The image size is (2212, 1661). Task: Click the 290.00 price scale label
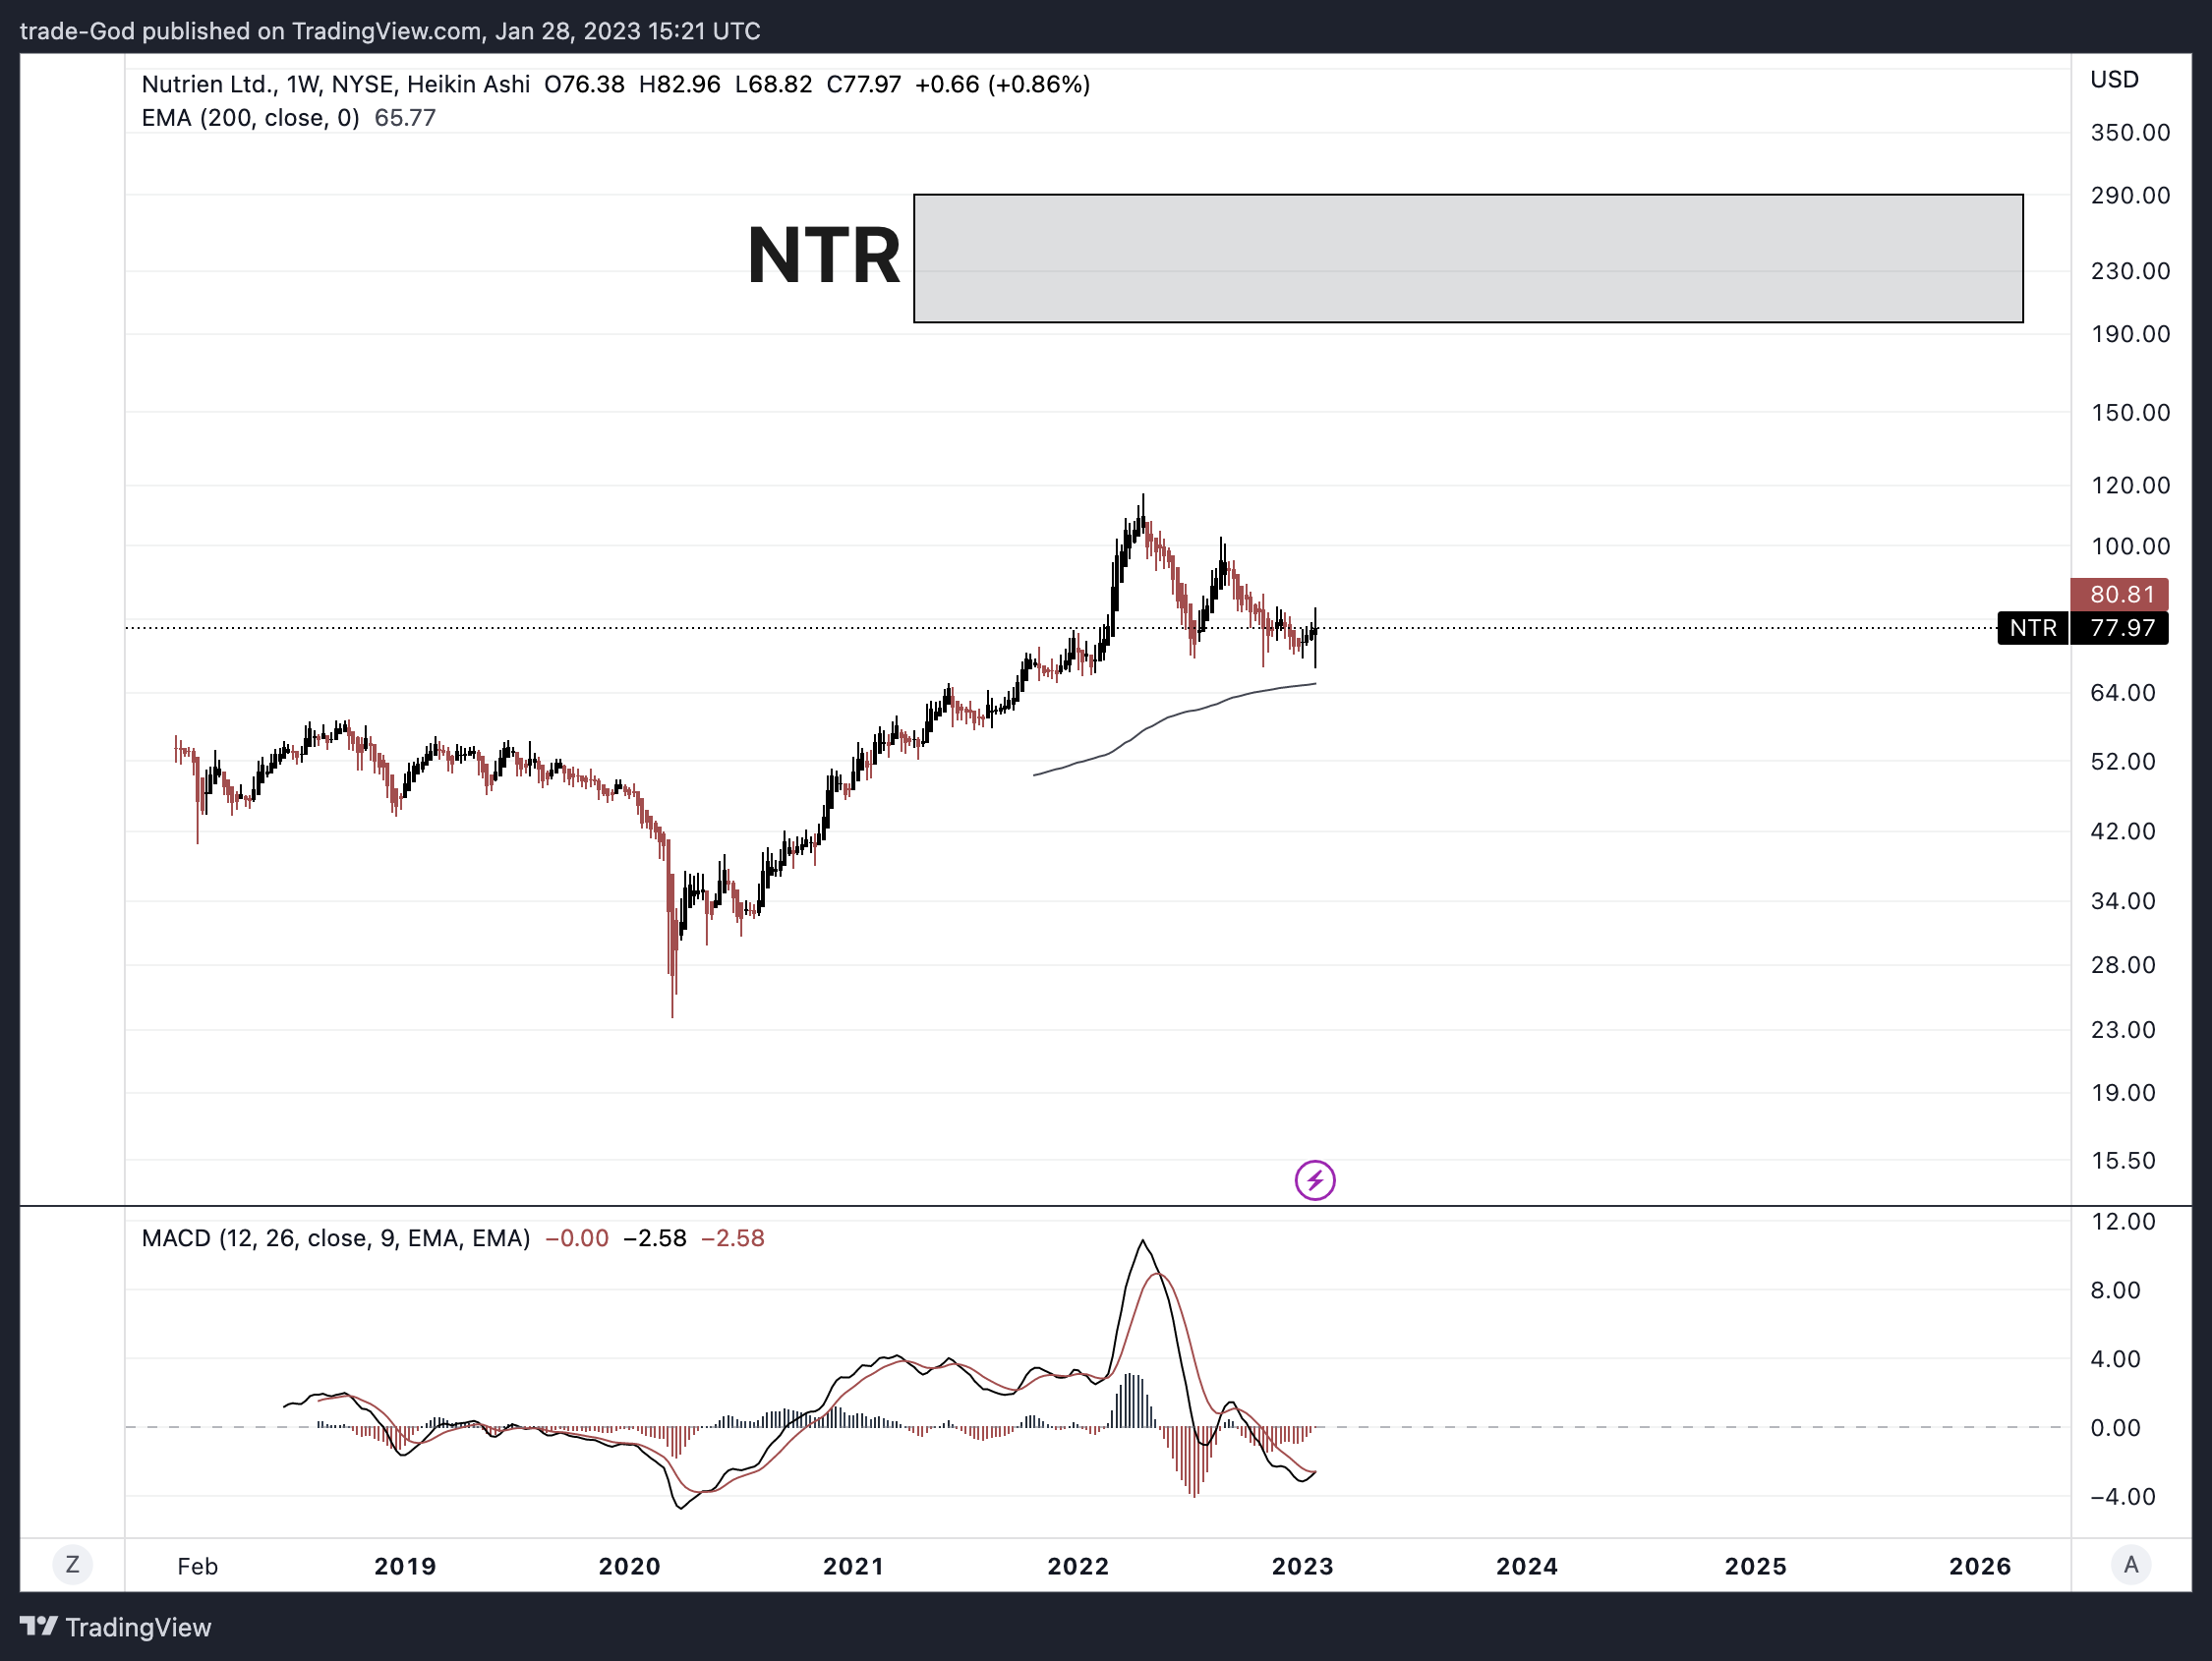2130,195
